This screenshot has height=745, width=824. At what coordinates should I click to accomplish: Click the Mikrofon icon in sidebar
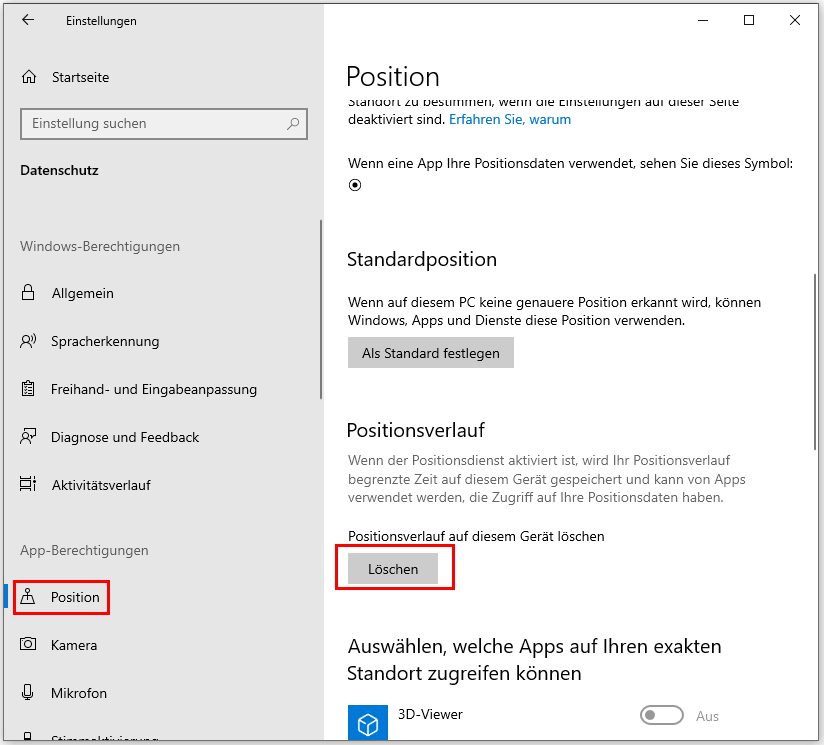[29, 693]
